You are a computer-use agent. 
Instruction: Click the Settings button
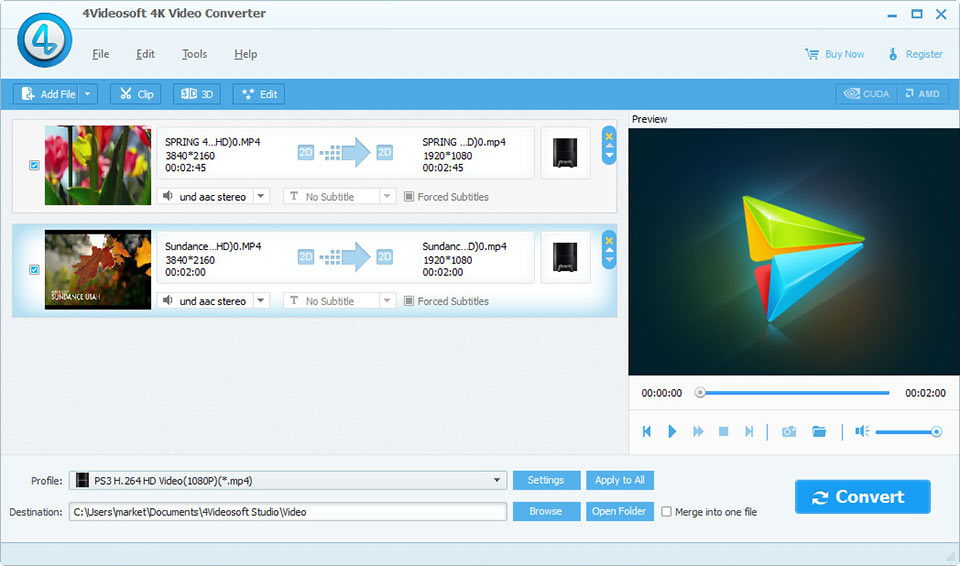tap(546, 480)
